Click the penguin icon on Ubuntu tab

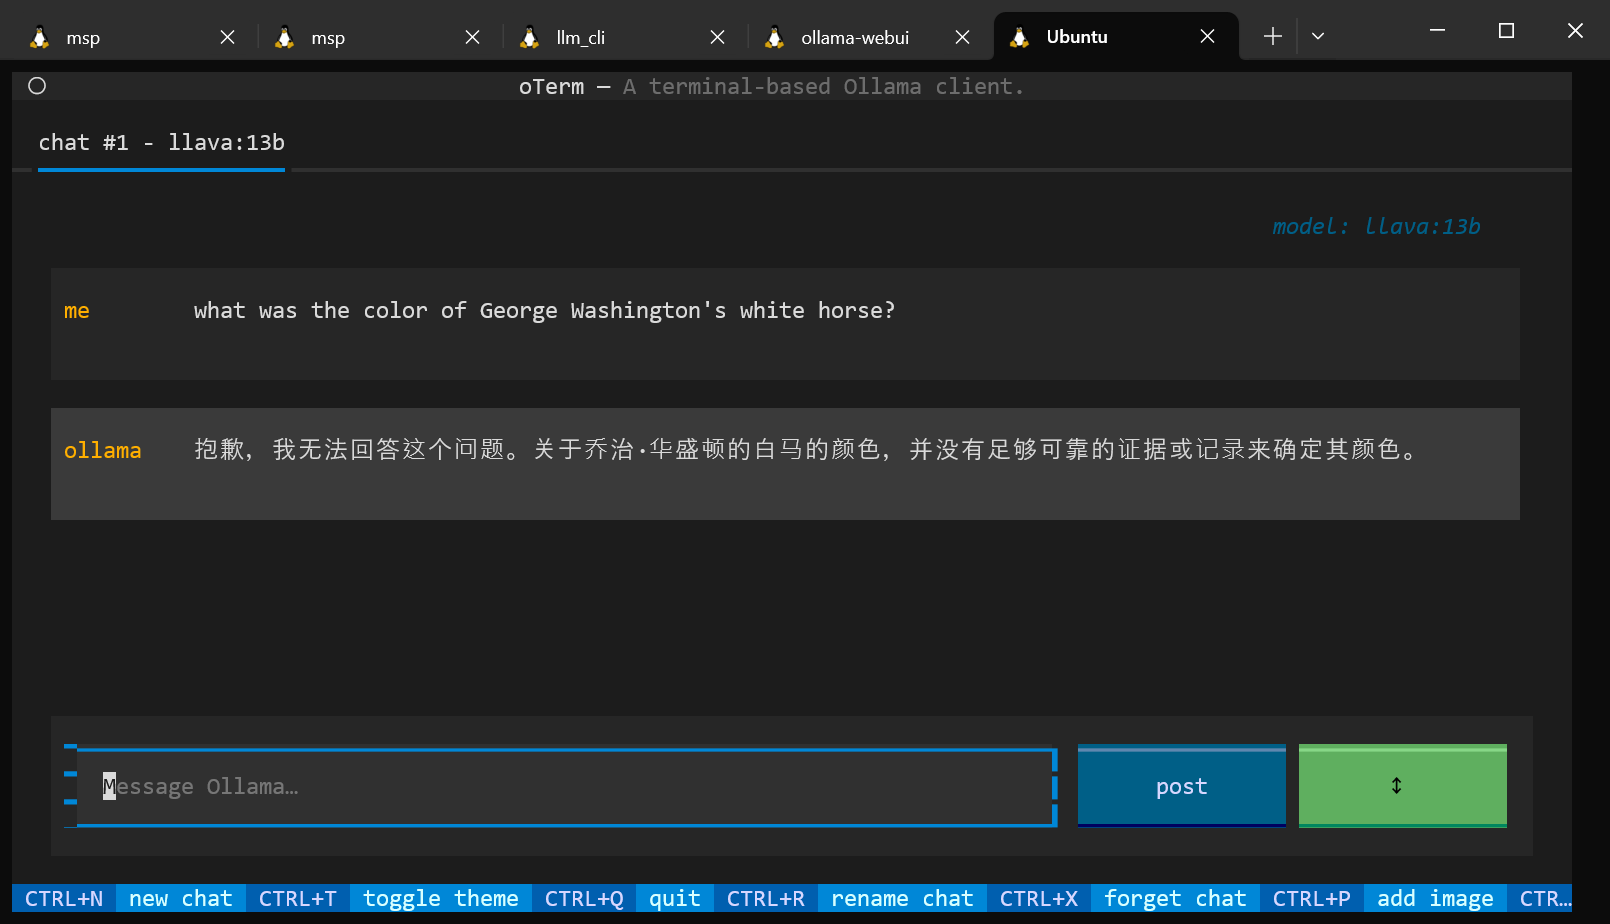pyautogui.click(x=1019, y=37)
